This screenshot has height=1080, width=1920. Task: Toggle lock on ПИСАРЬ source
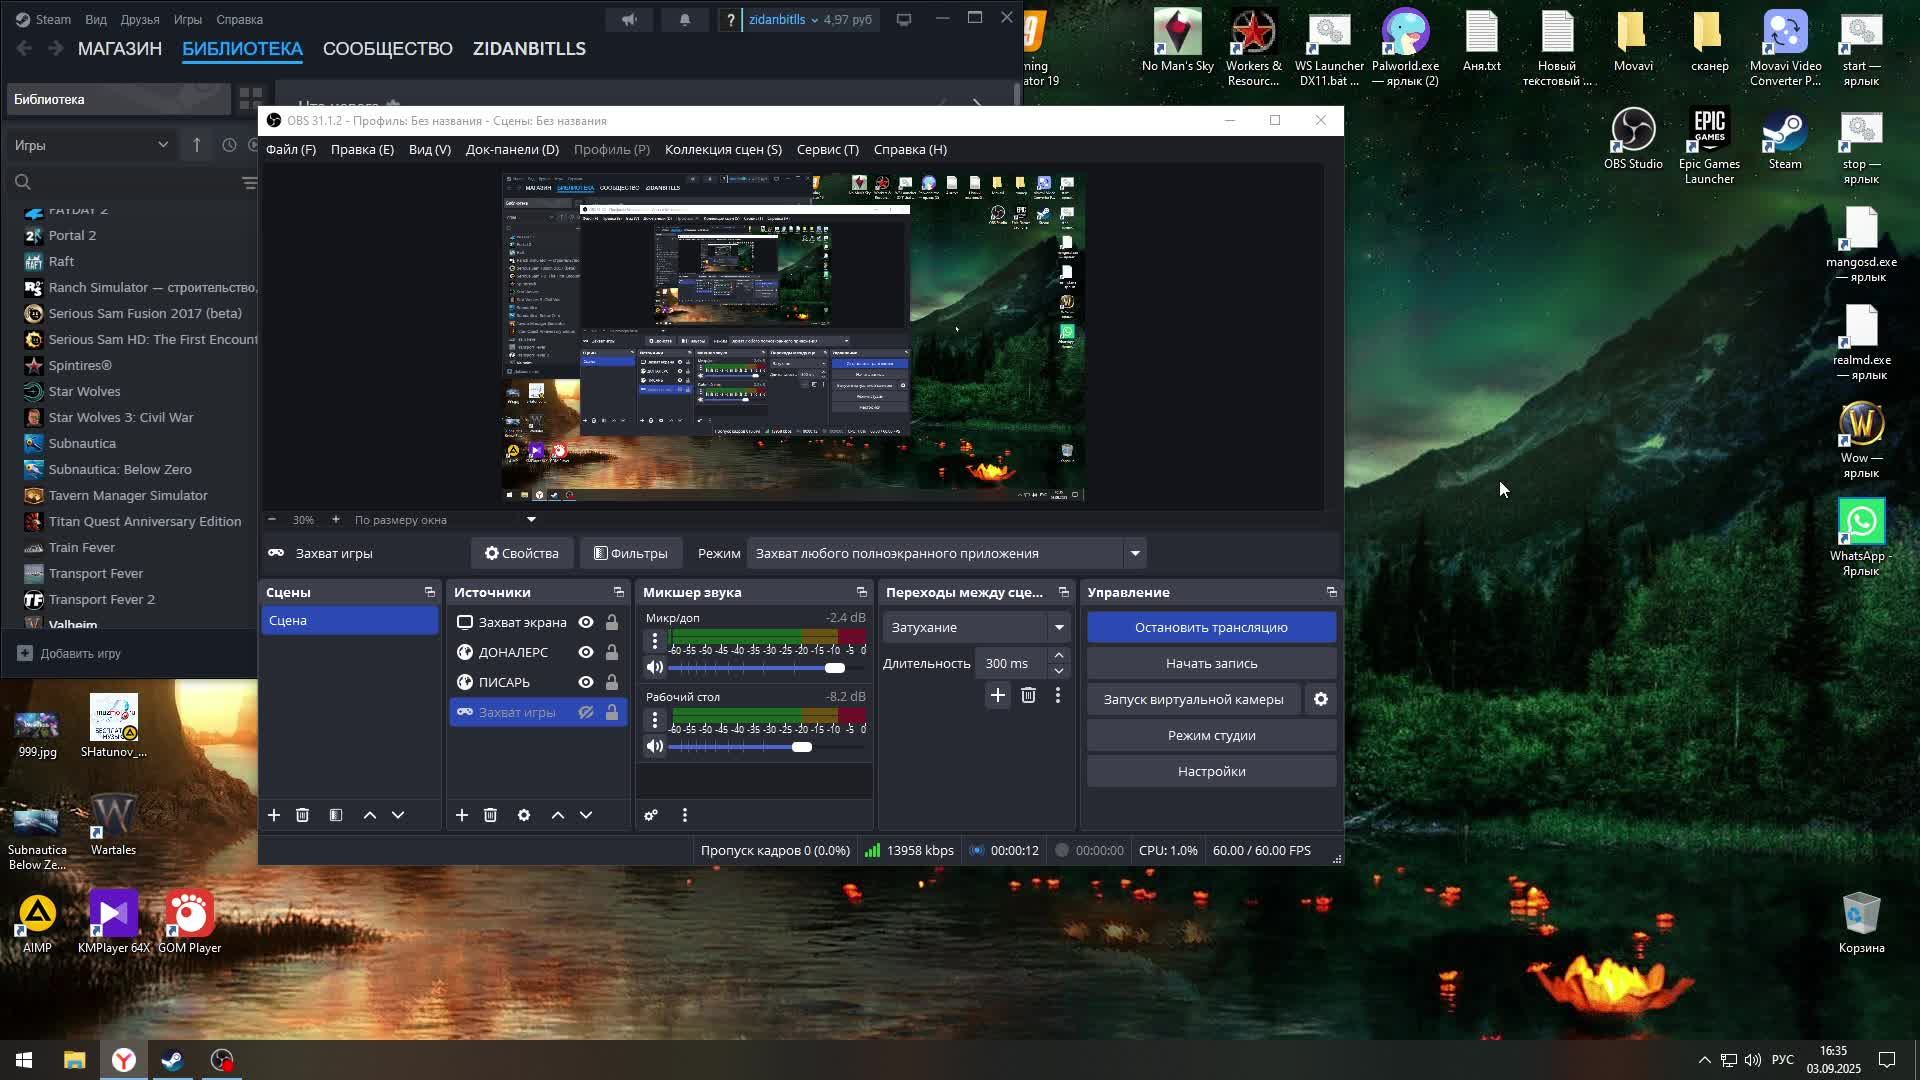pyautogui.click(x=612, y=682)
